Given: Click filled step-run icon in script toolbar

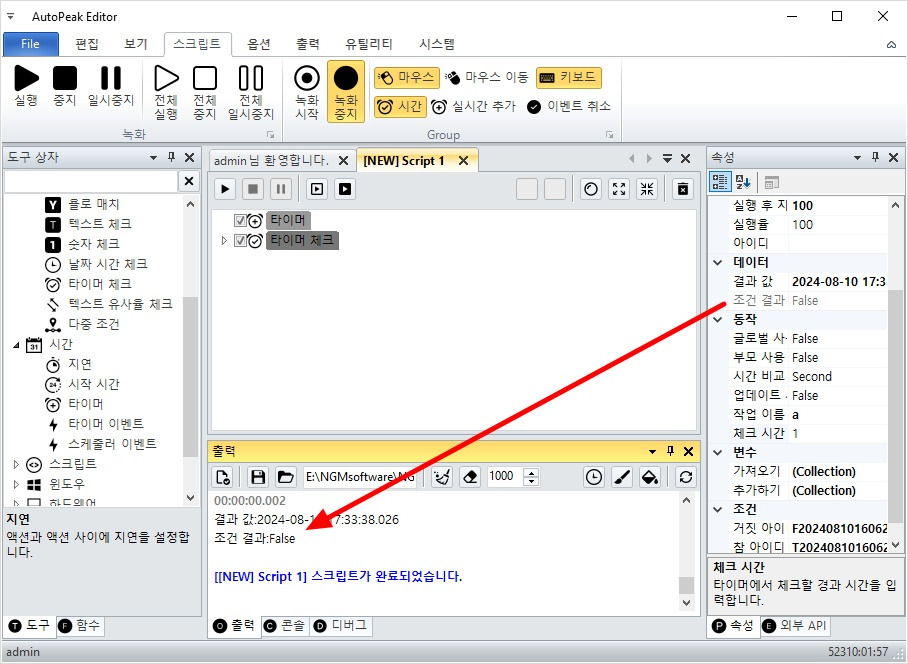Looking at the screenshot, I should pyautogui.click(x=345, y=189).
